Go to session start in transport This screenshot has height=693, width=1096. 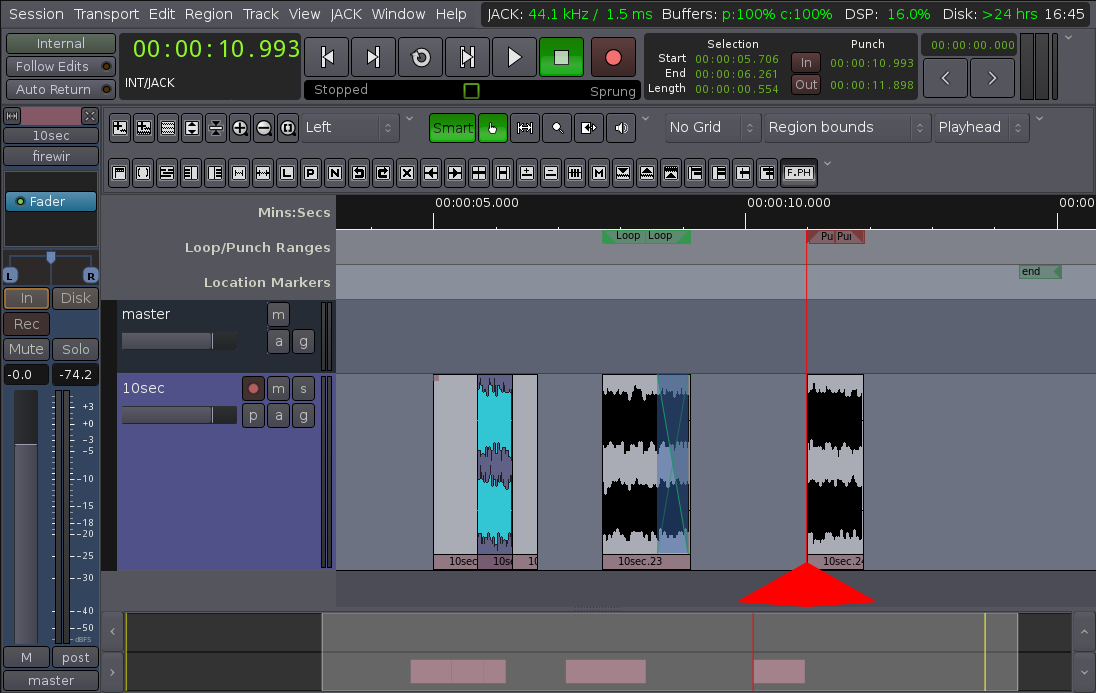(326, 57)
